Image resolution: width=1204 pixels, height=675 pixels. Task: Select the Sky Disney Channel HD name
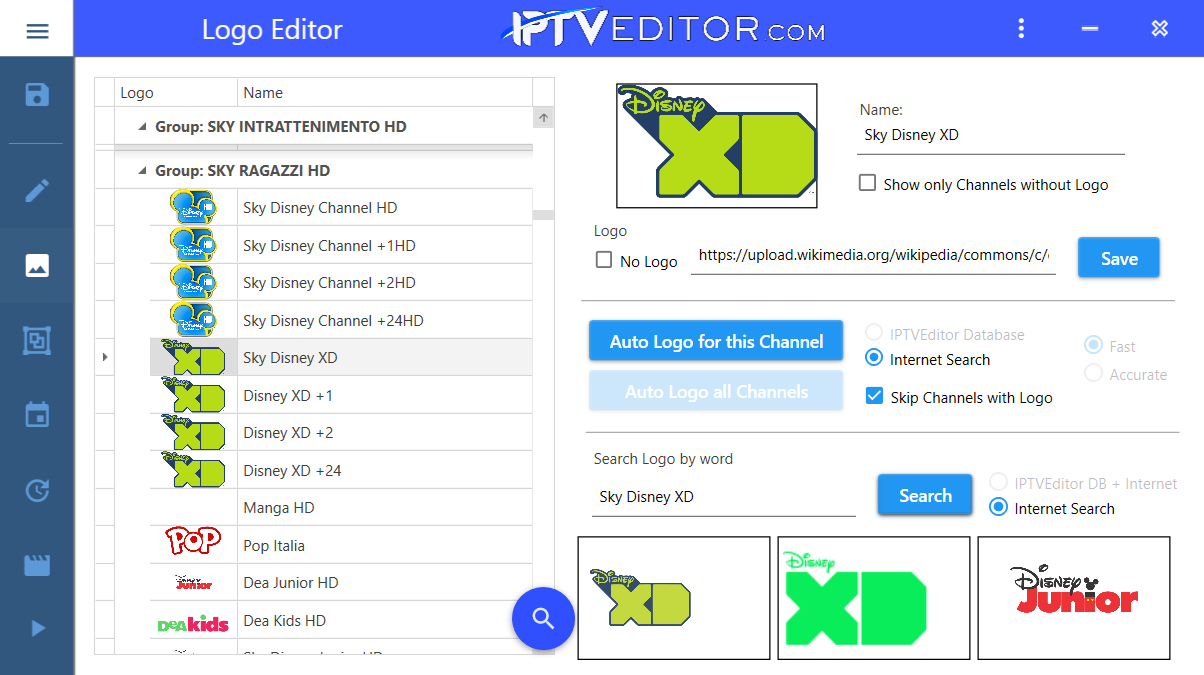(320, 208)
